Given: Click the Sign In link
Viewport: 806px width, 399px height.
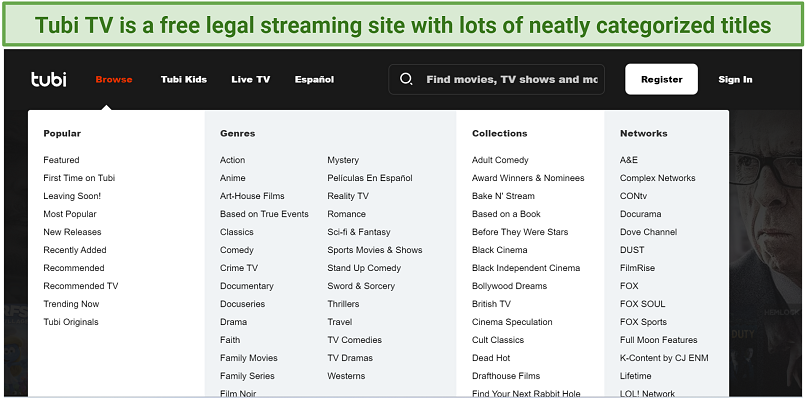Looking at the screenshot, I should point(735,79).
